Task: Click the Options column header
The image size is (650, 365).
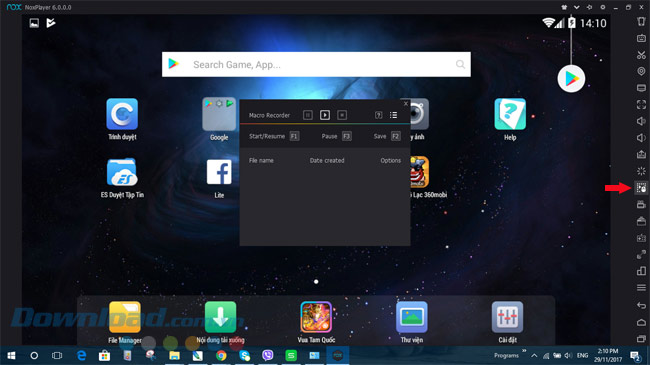Action: 390,161
